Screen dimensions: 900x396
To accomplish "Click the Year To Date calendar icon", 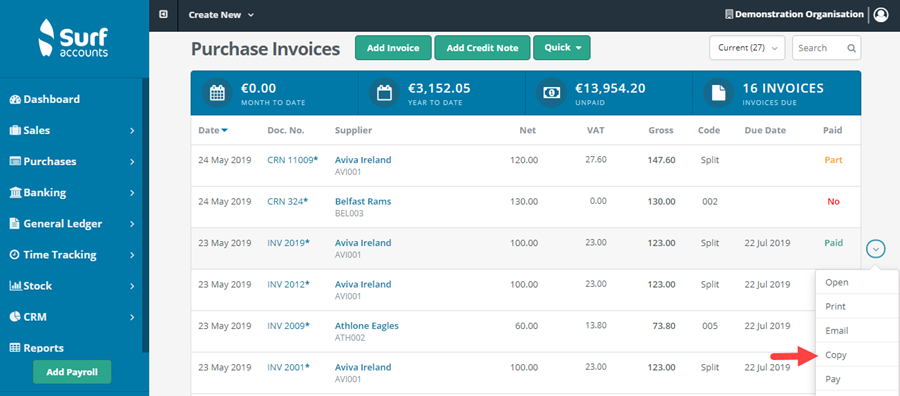I will [x=384, y=93].
